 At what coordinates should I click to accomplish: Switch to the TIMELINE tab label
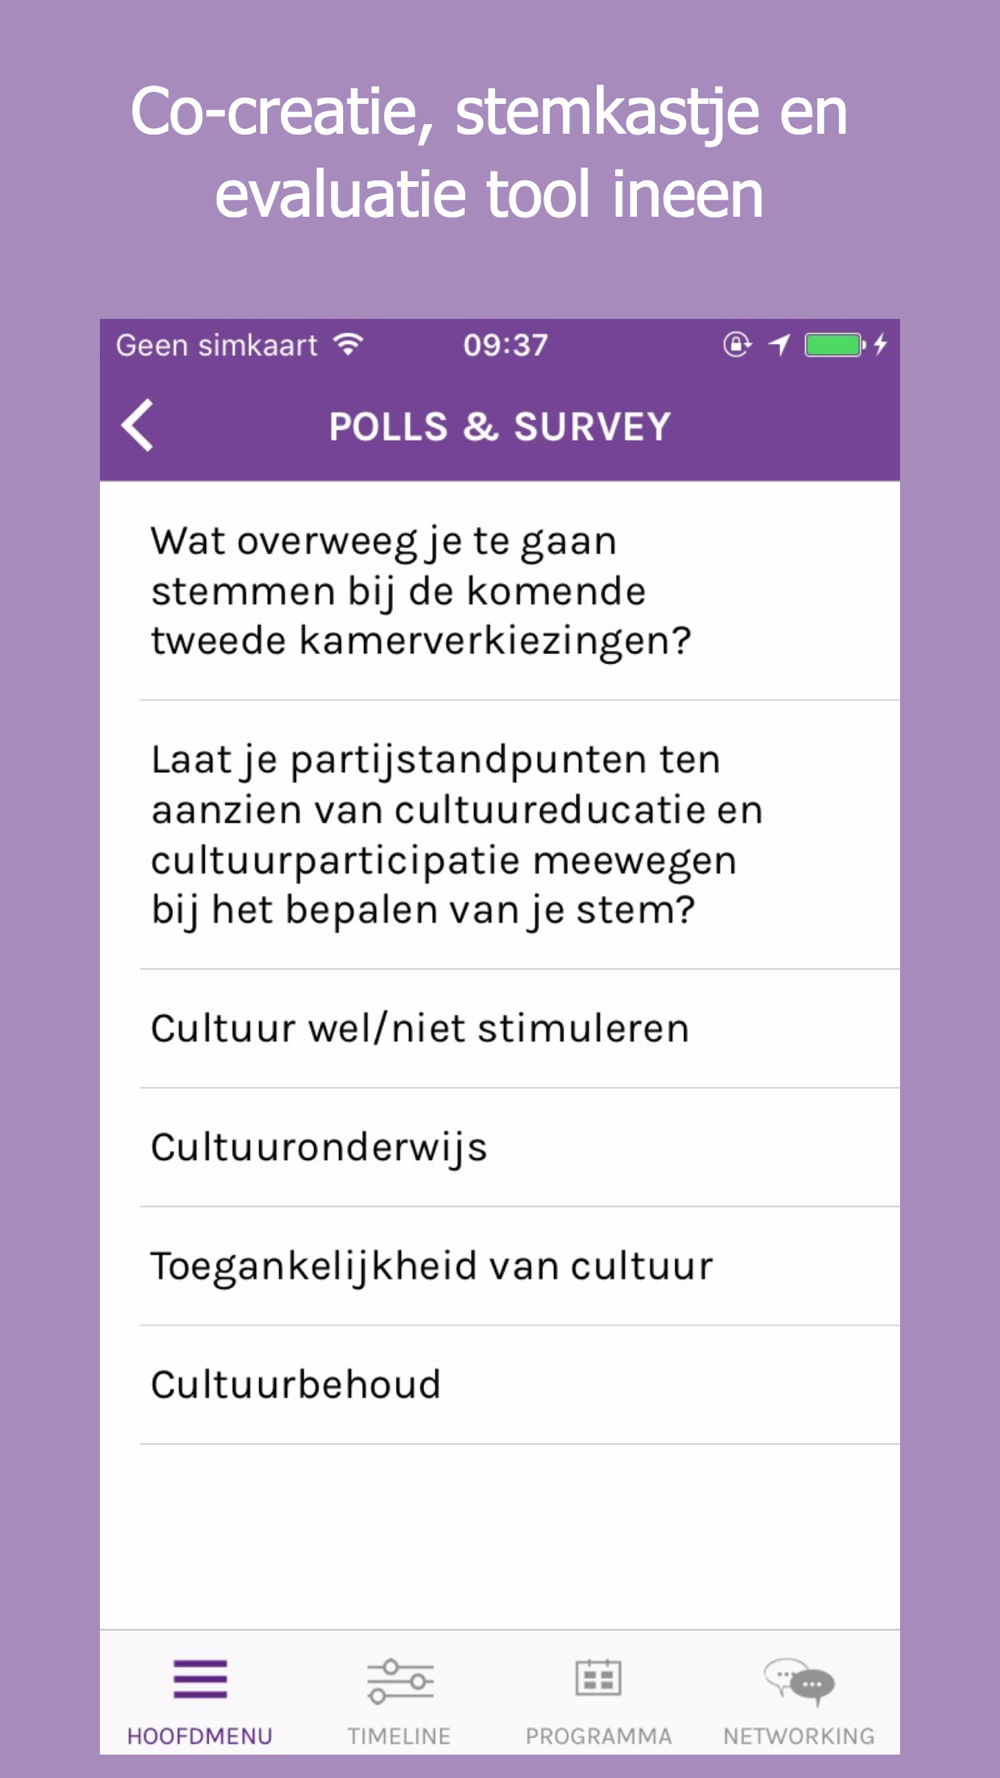tap(399, 1736)
